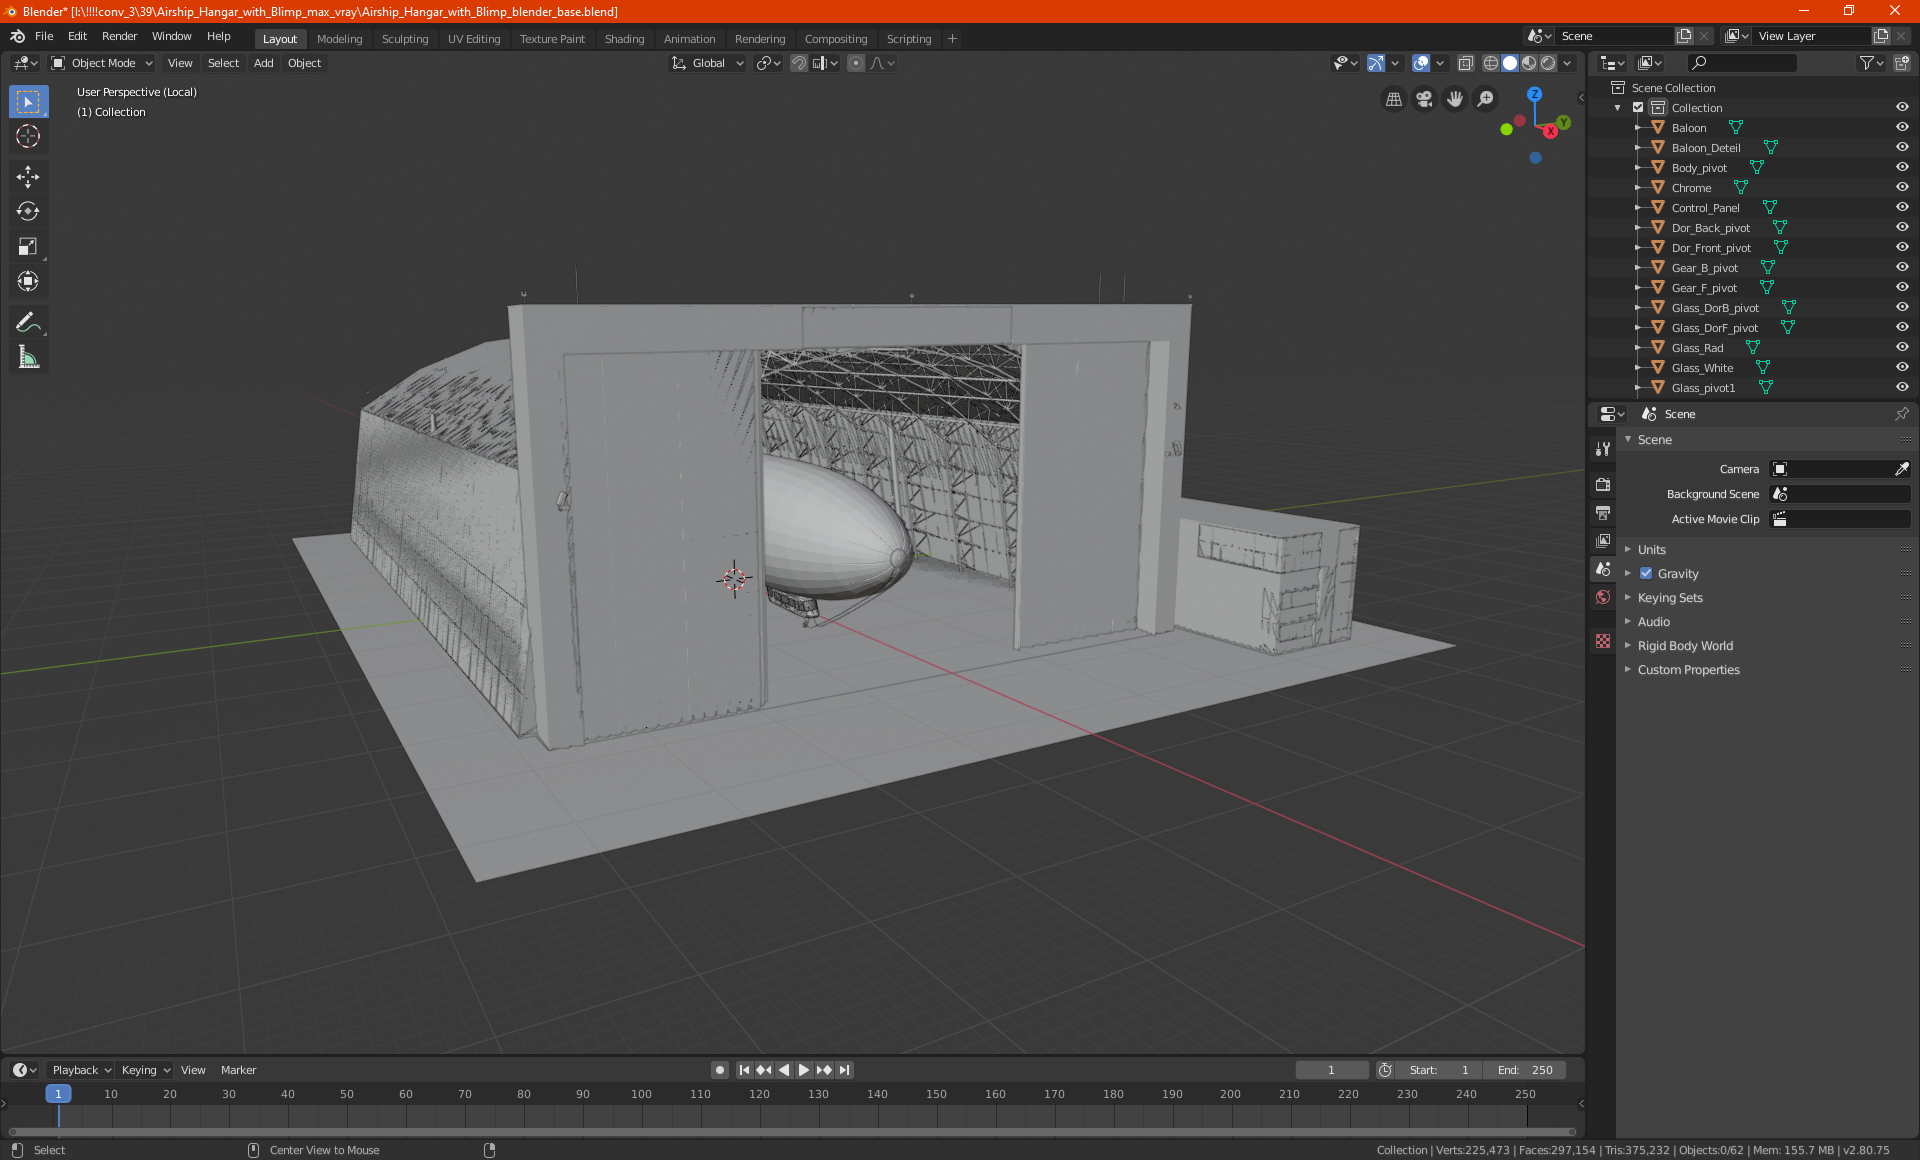Select the Select Box tool
Image resolution: width=1920 pixels, height=1160 pixels.
click(x=28, y=102)
